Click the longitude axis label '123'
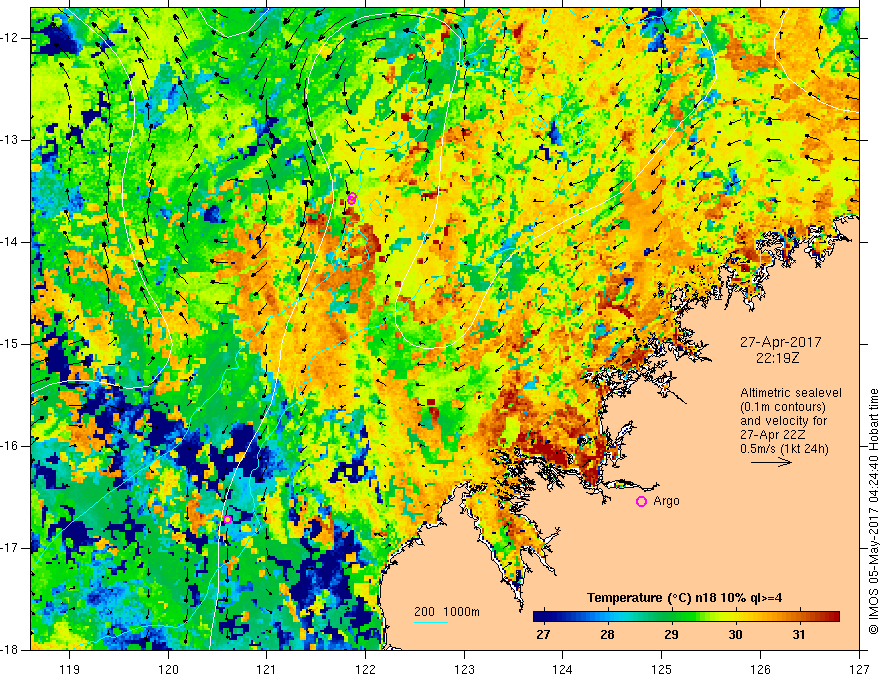Screen dimensions: 880x680 click(464, 669)
